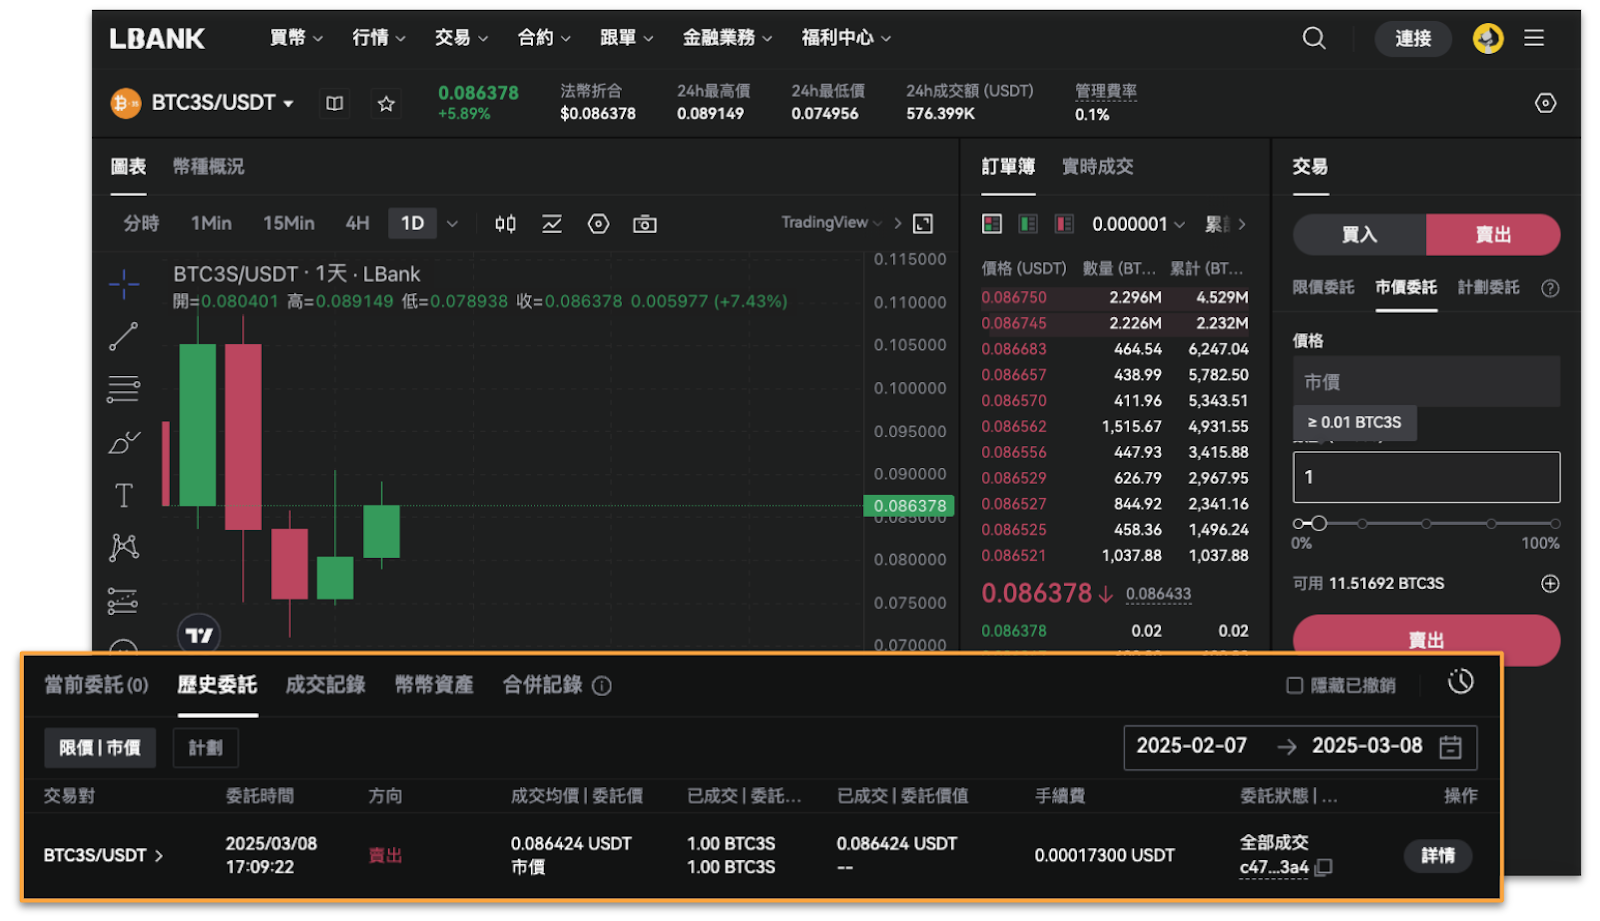Open the 福利中心 navigation dropdown
Screen dimensions: 1600x921
click(846, 38)
